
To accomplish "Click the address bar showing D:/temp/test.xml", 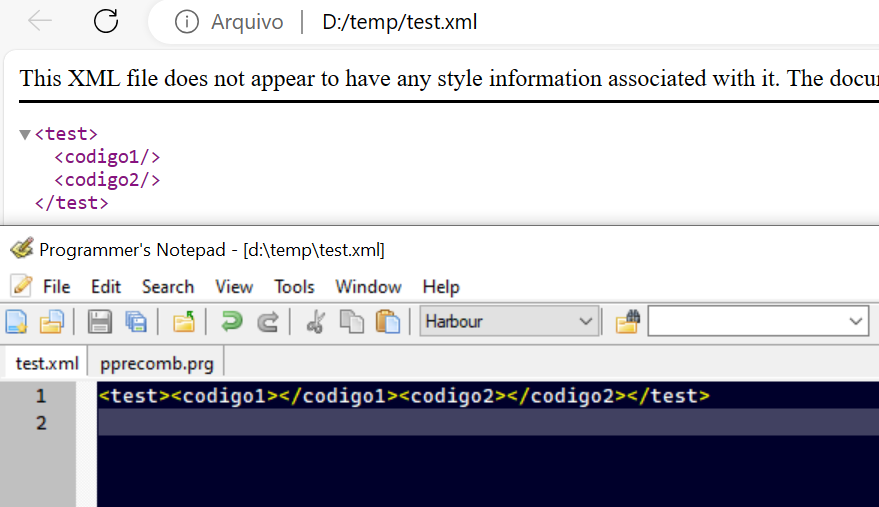I will tap(400, 21).
